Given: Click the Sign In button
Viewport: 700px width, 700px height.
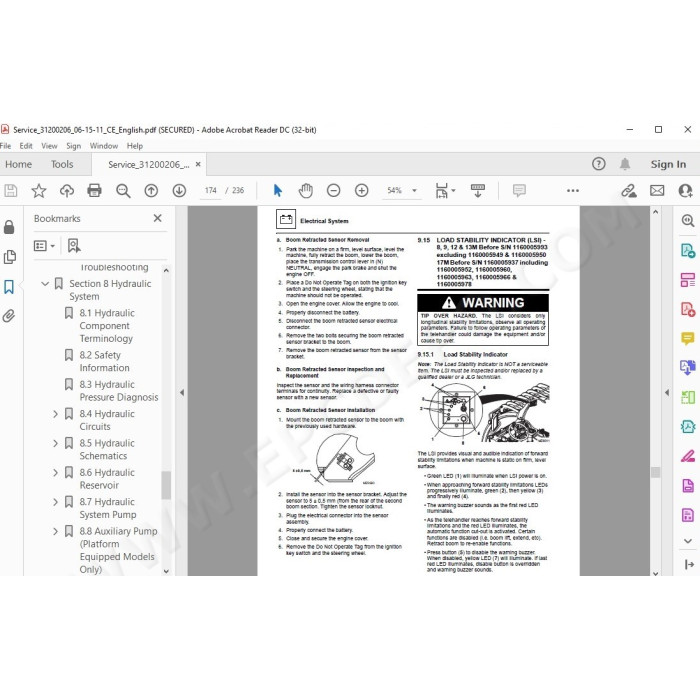Looking at the screenshot, I should point(668,164).
